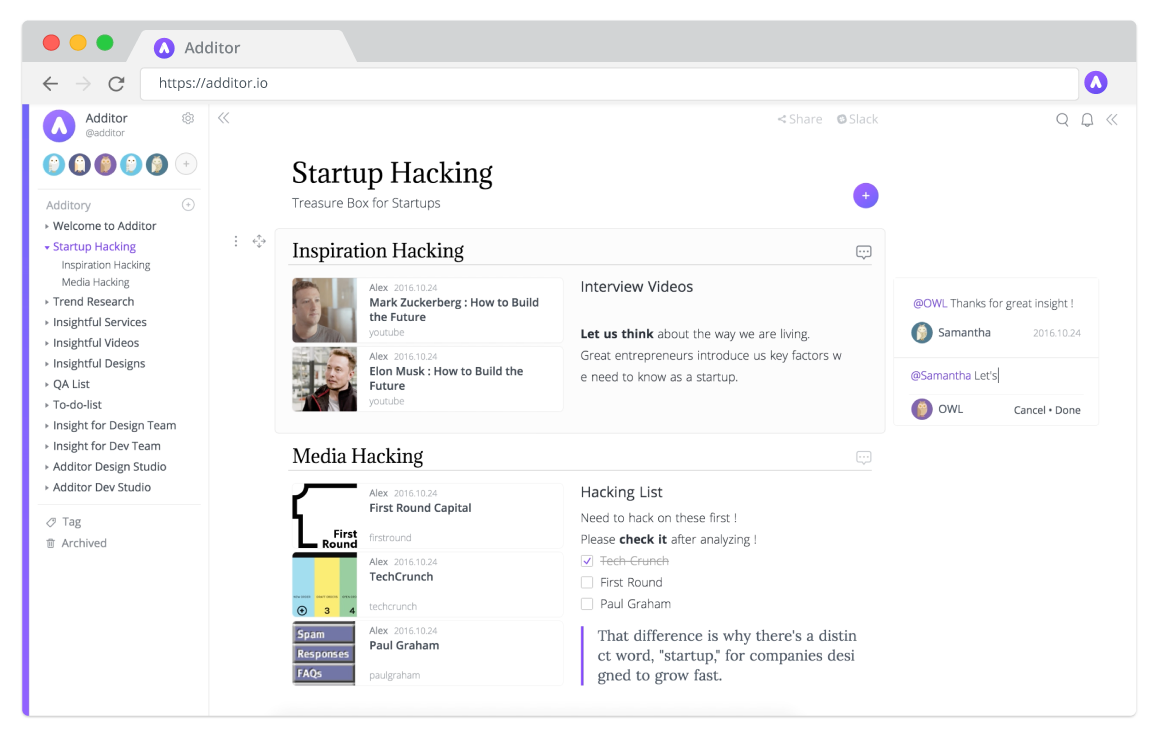Click Done to post the OWL comment
Screen dimensions: 1153x739
click(x=1068, y=409)
